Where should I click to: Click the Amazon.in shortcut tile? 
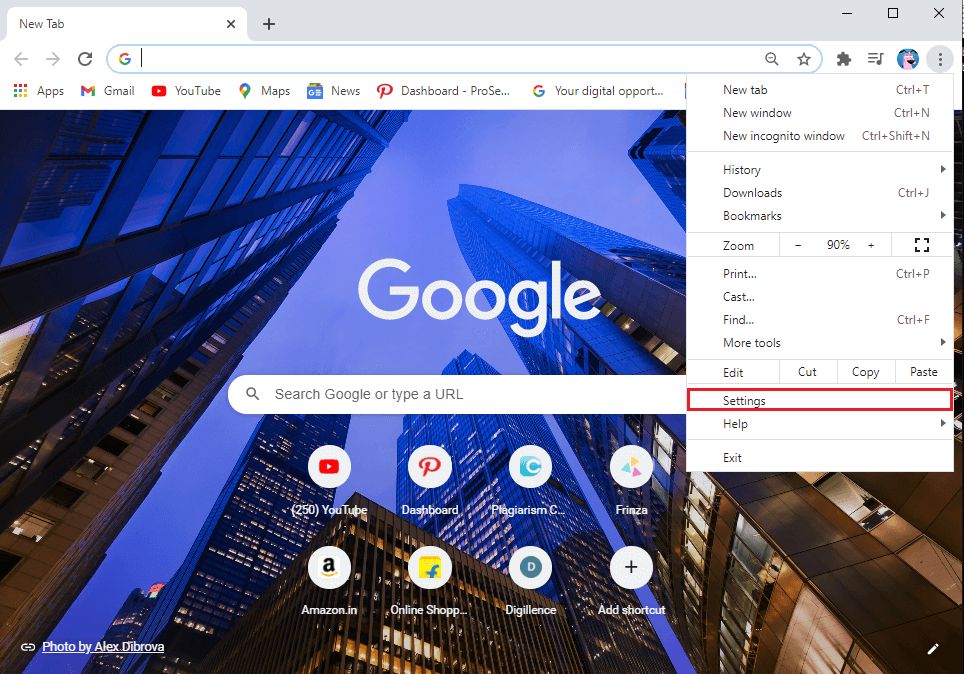(x=329, y=568)
